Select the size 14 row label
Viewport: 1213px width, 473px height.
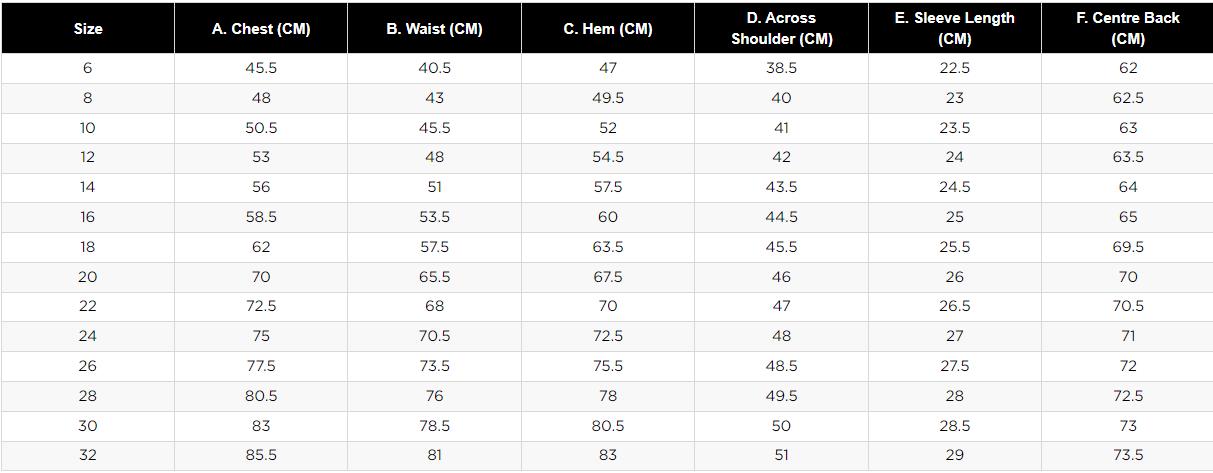click(x=88, y=187)
